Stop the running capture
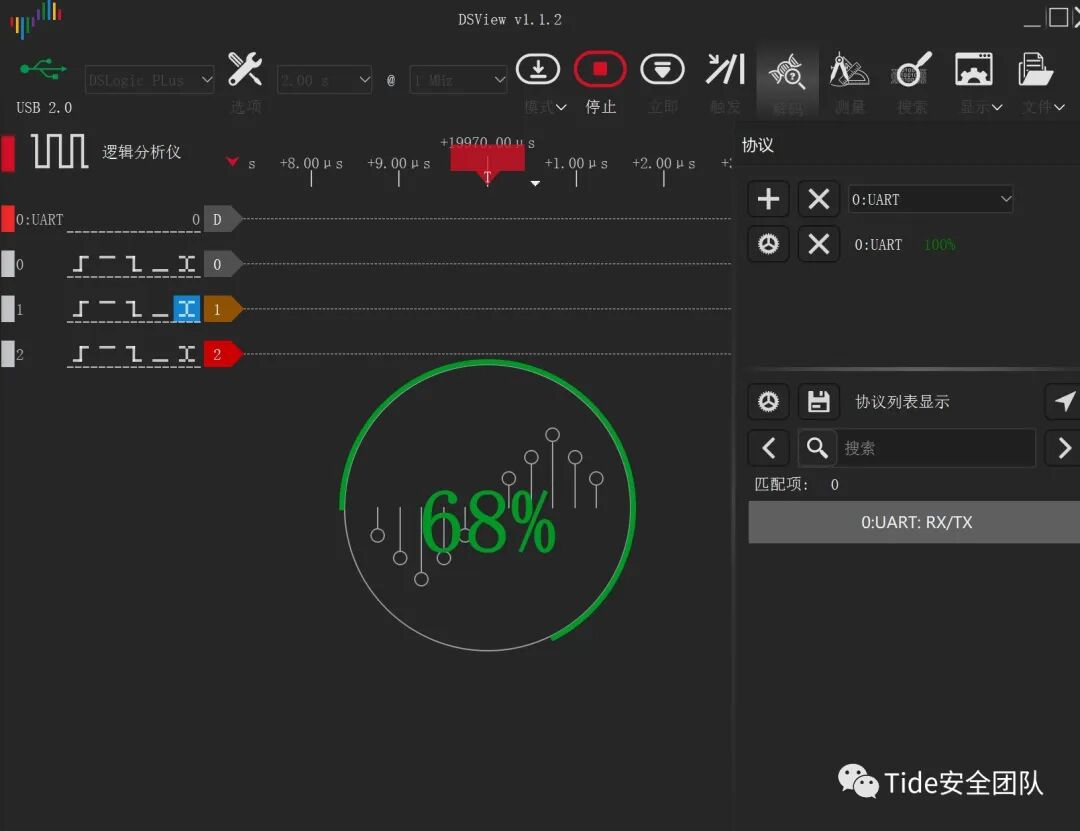Image resolution: width=1080 pixels, height=831 pixels. point(600,69)
